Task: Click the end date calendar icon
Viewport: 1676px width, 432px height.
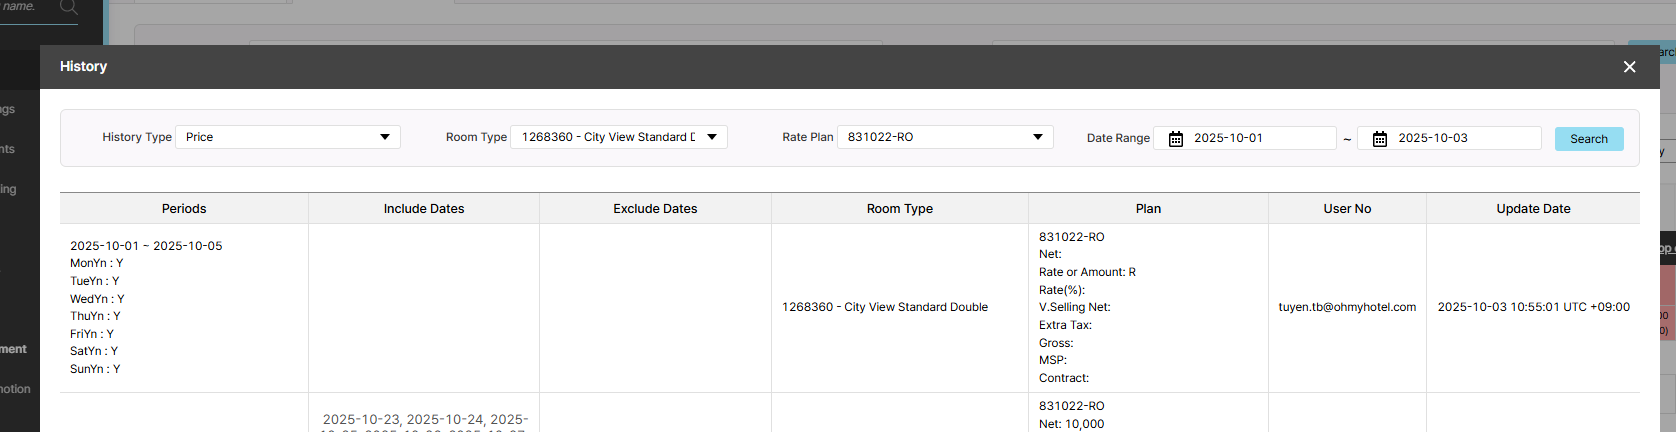Action: coord(1380,139)
